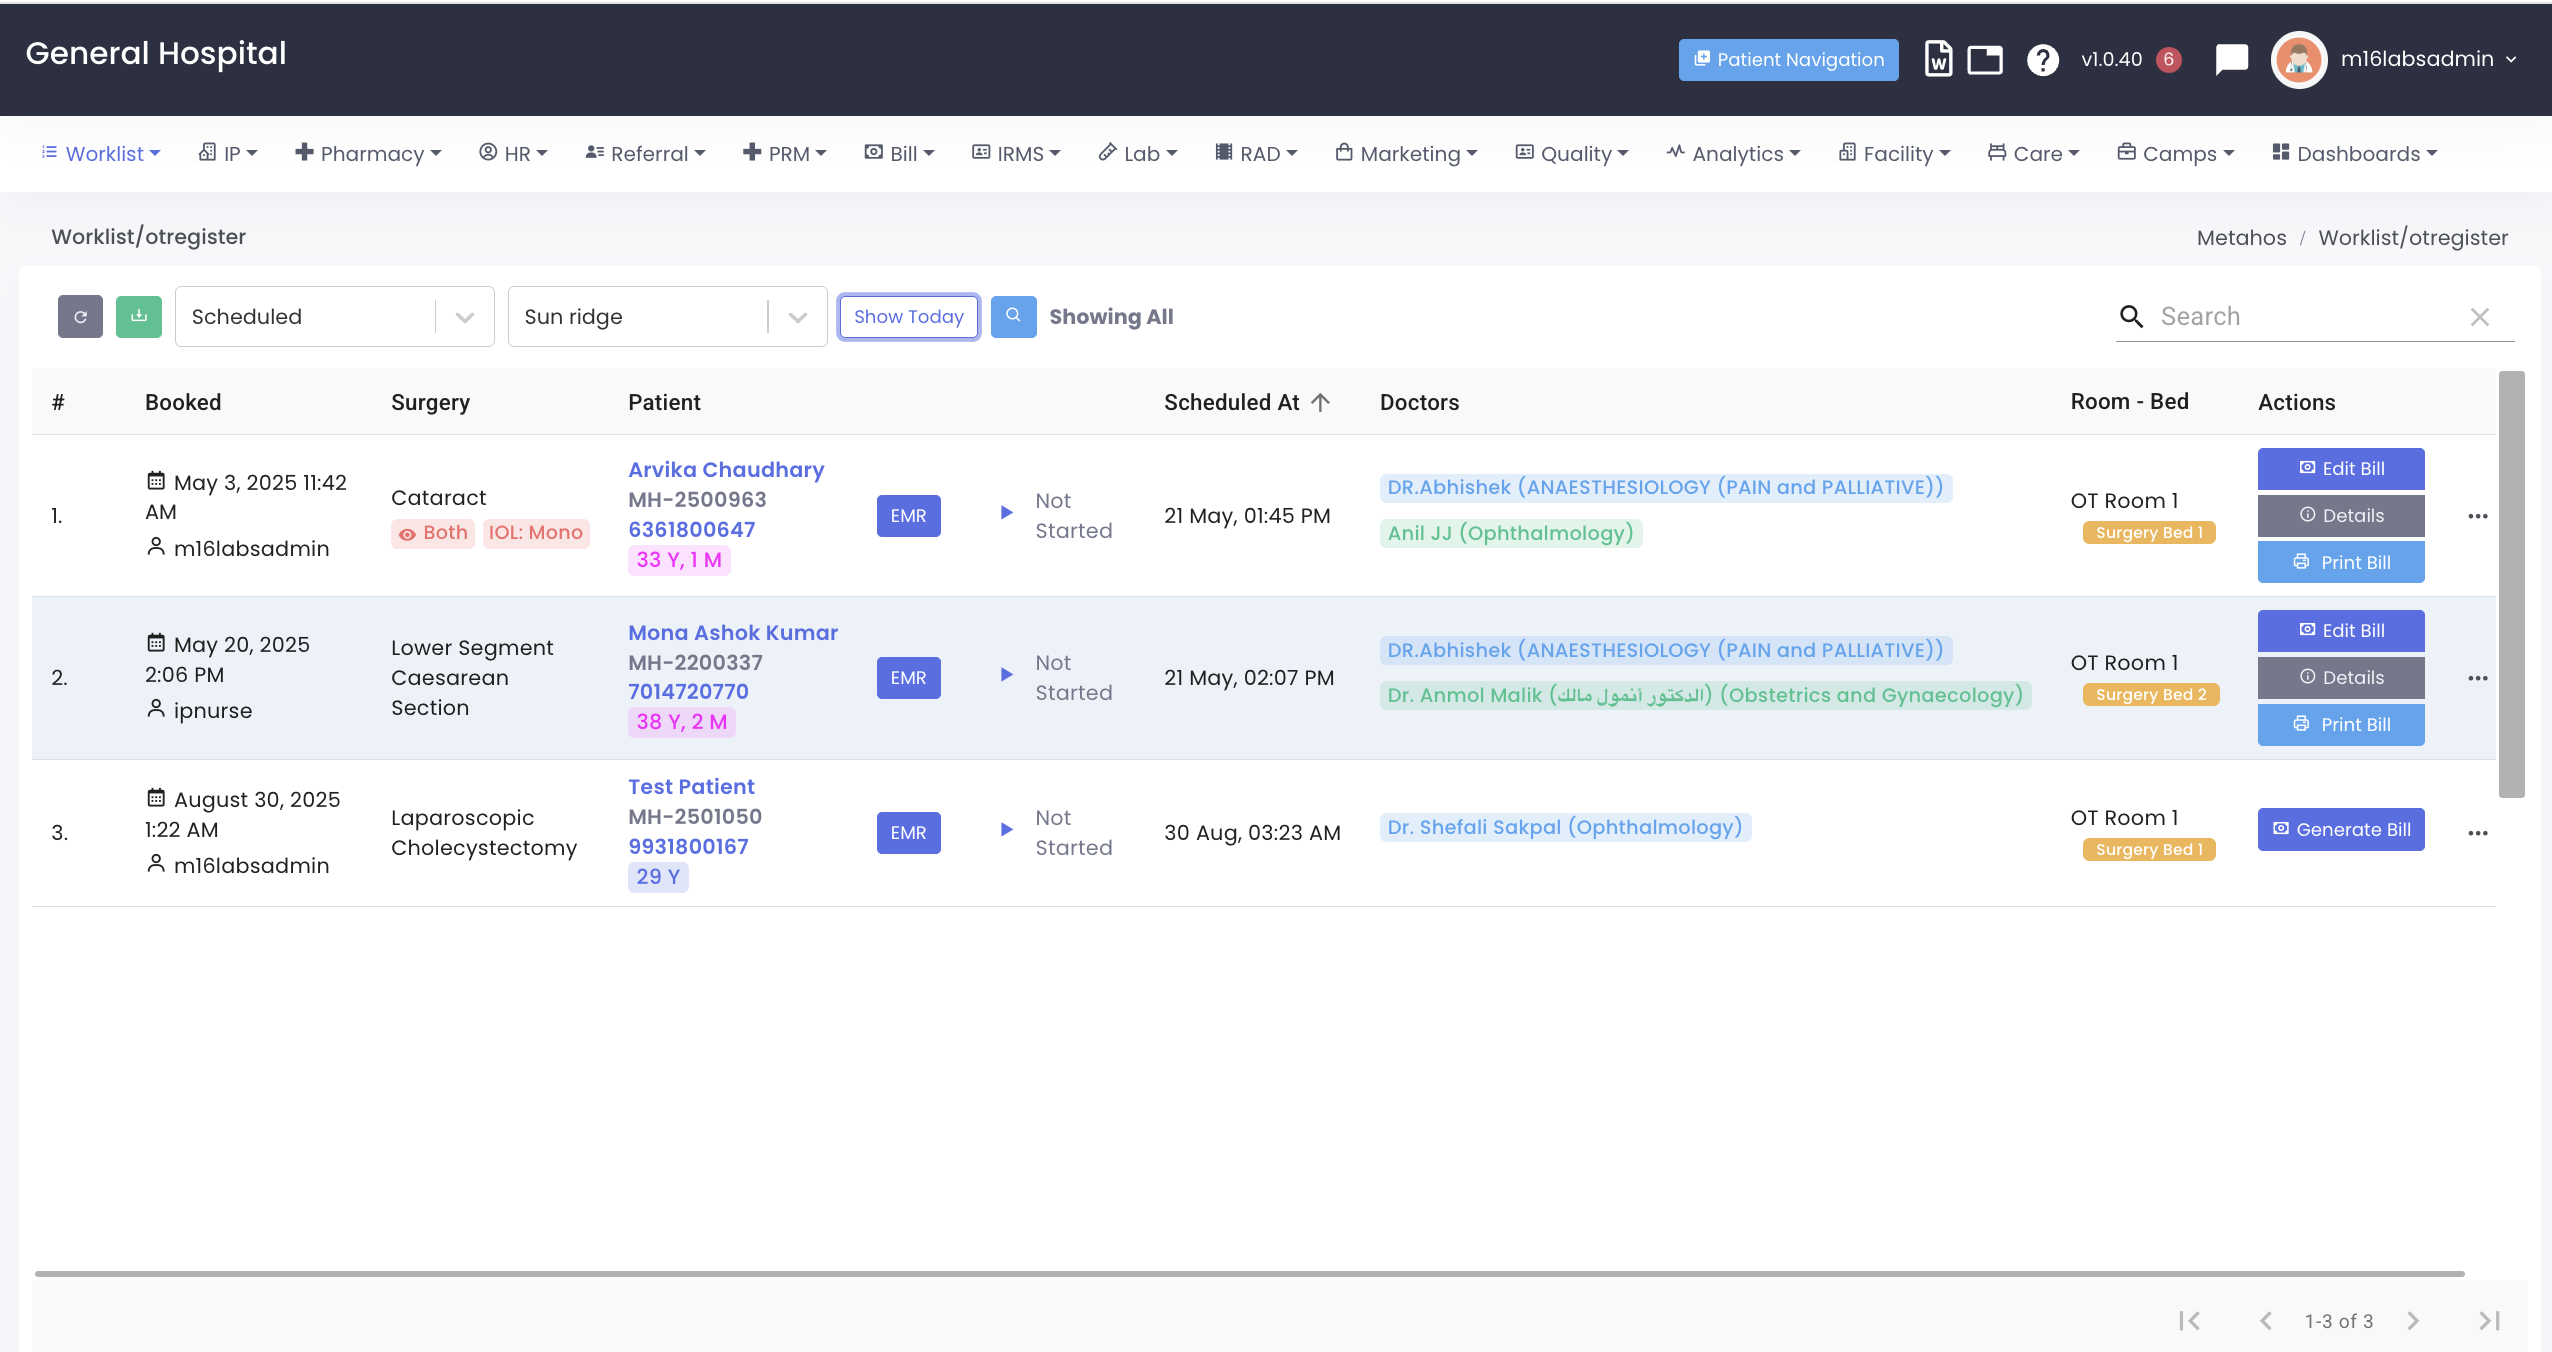Click the help question mark icon
2552x1352 pixels.
[x=2042, y=60]
